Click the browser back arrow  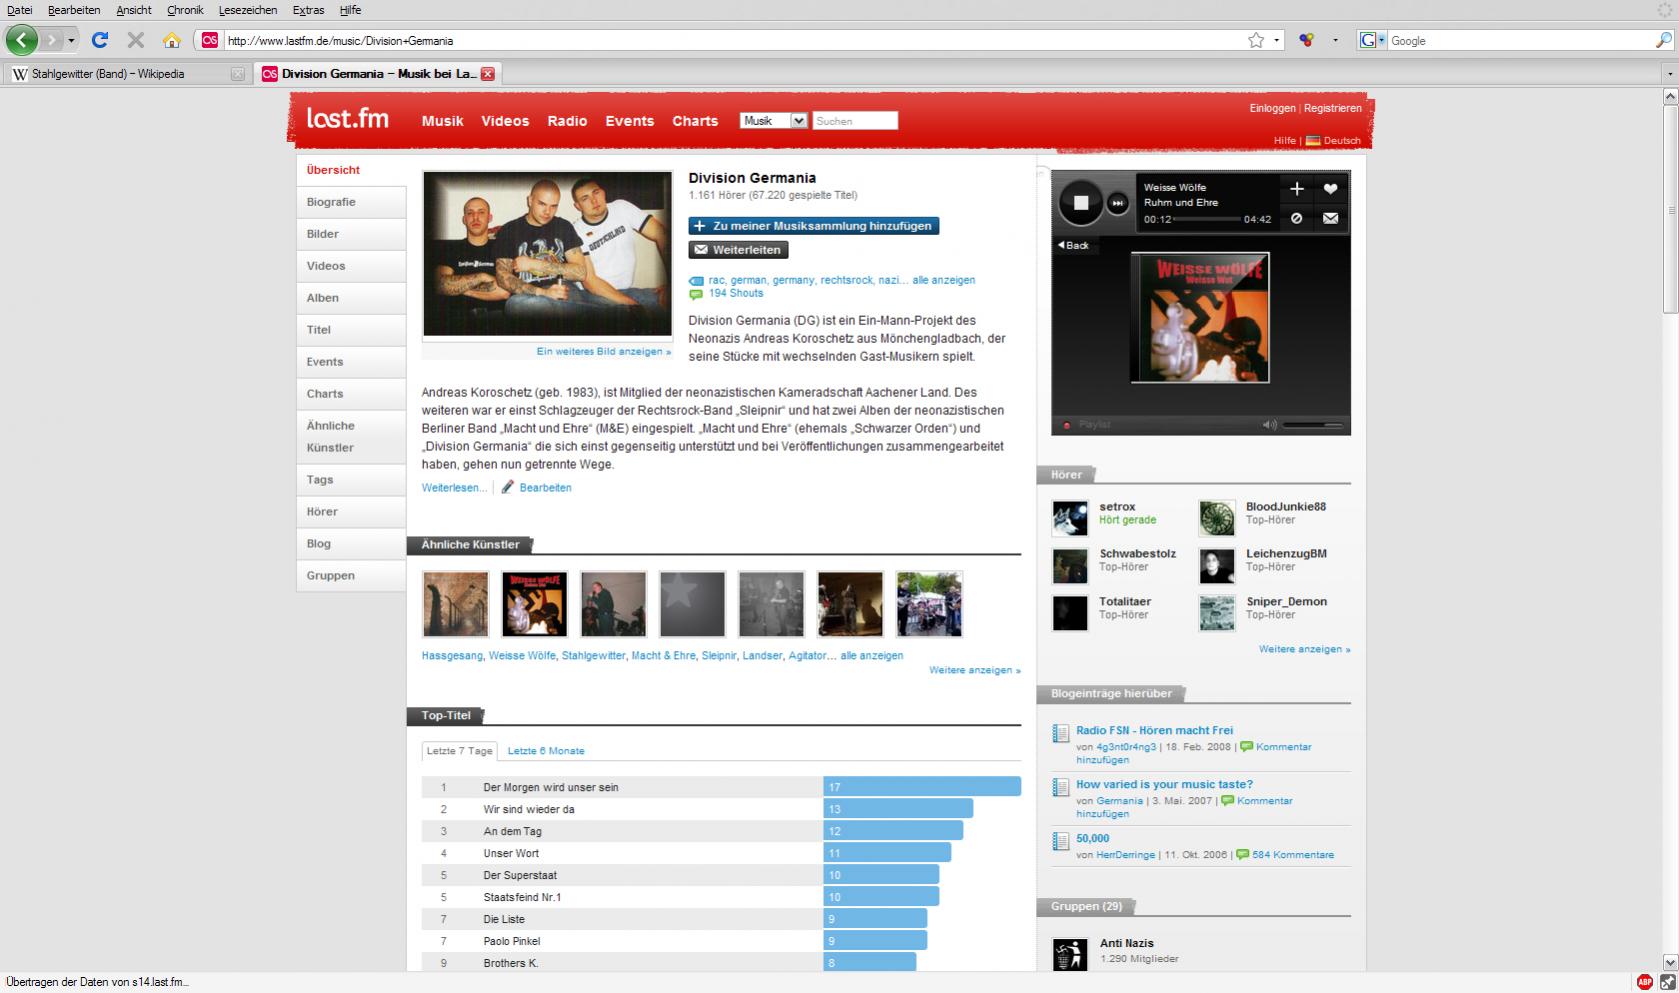click(22, 40)
